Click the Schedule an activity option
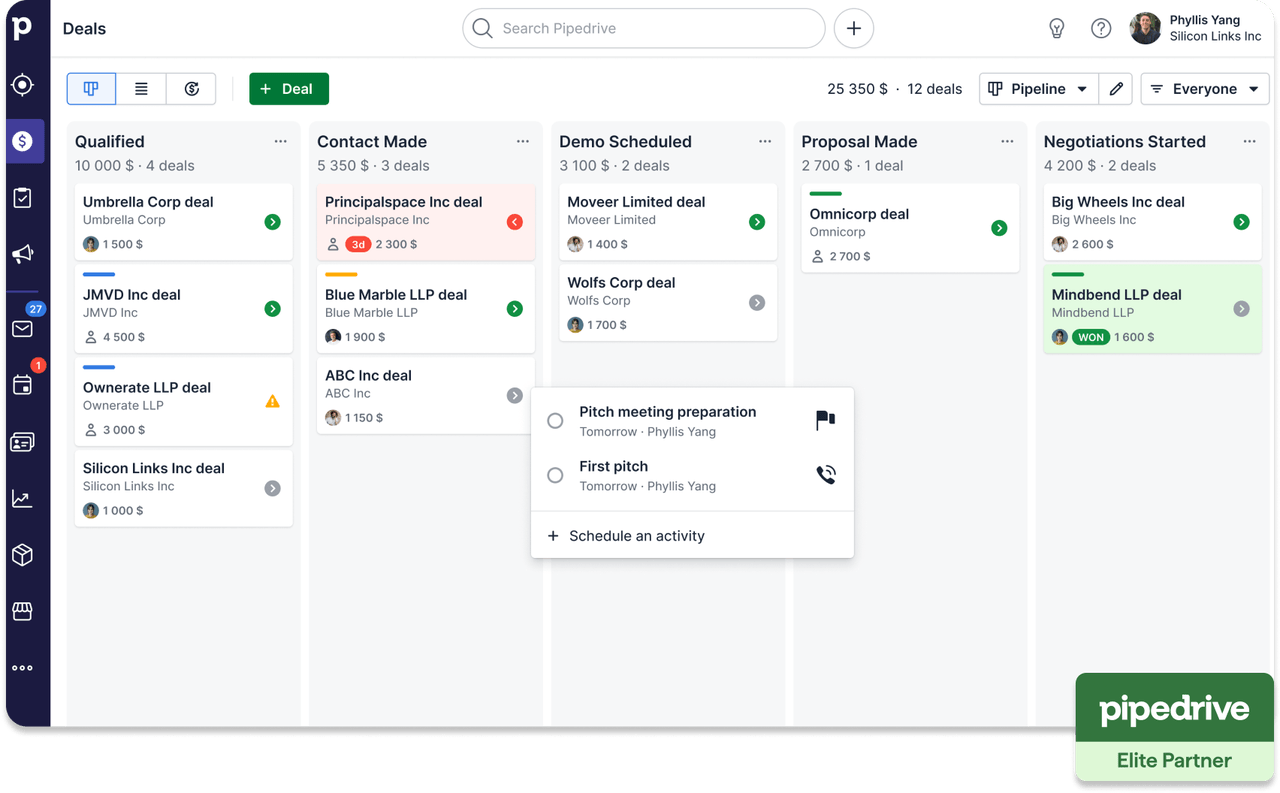Screen dimensions: 1280x793 point(692,536)
